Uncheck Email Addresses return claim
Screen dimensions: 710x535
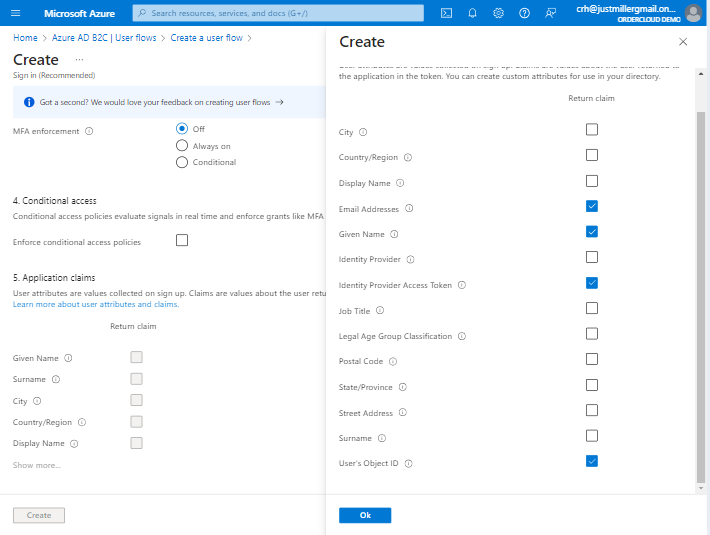pyautogui.click(x=592, y=206)
